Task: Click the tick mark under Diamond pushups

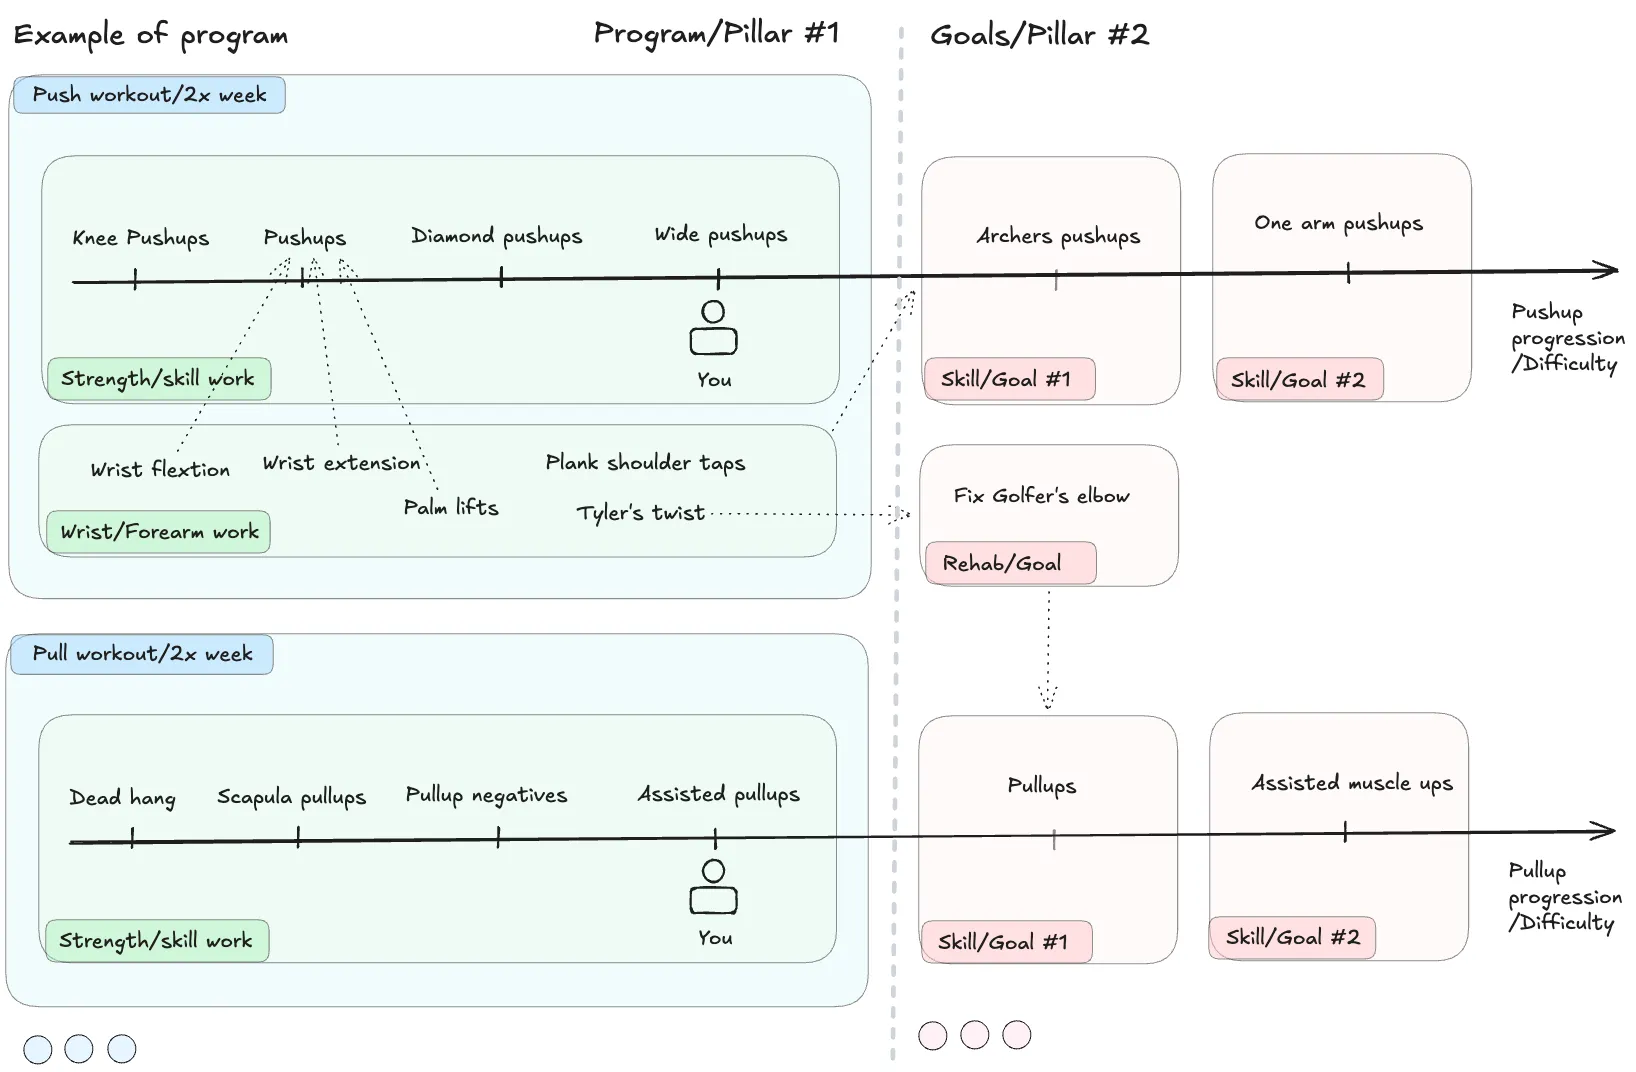Action: point(501,277)
